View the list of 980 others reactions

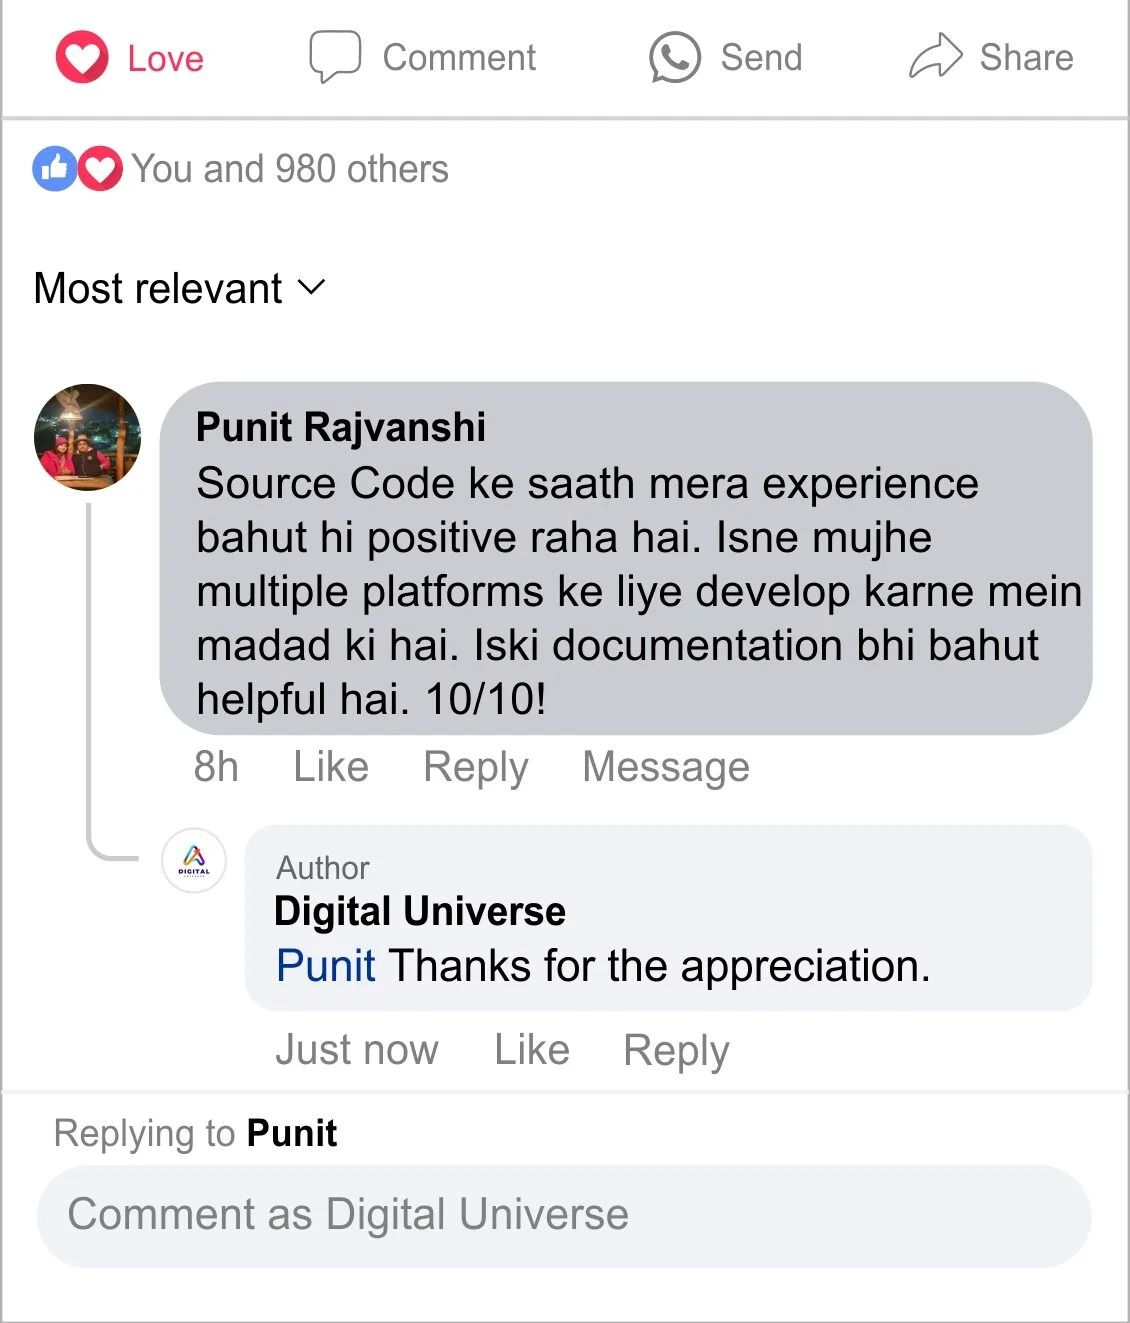click(290, 169)
